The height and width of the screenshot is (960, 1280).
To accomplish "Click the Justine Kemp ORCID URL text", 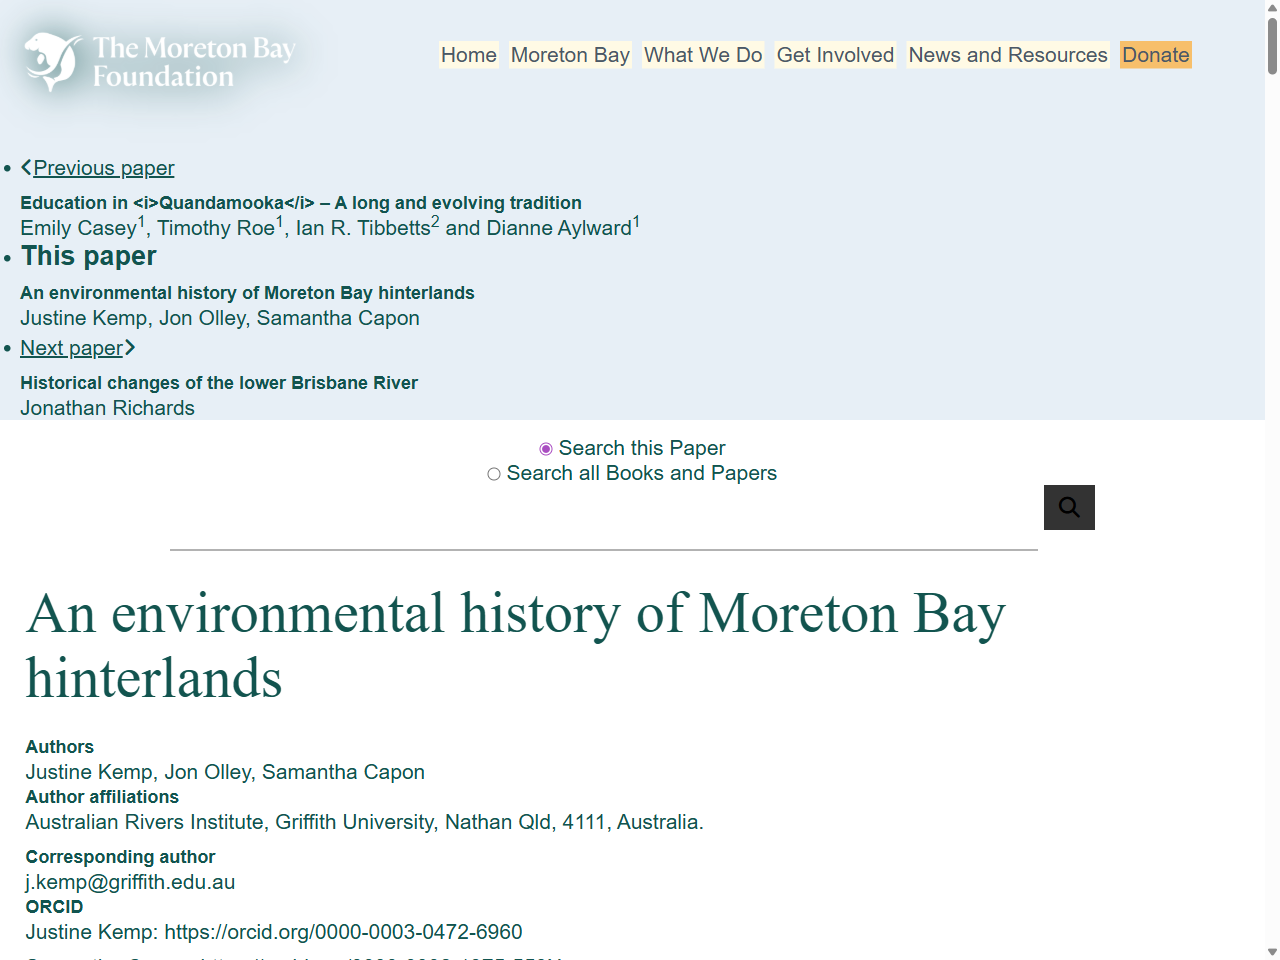I will (343, 932).
